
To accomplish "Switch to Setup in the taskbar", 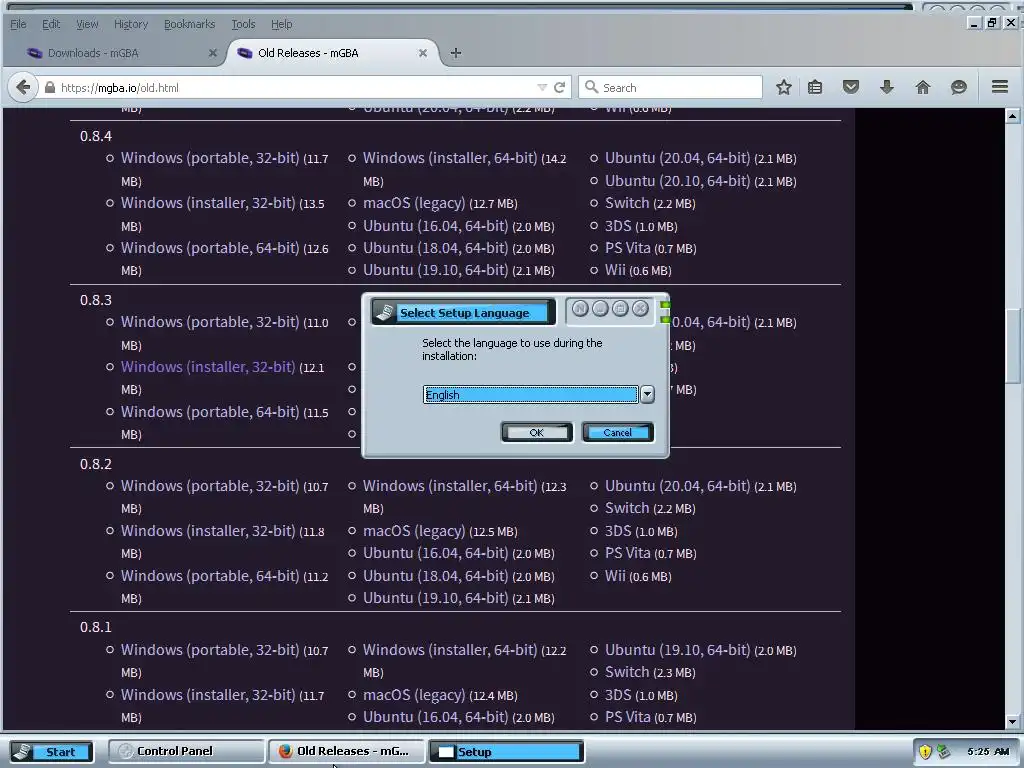I will pyautogui.click(x=506, y=752).
